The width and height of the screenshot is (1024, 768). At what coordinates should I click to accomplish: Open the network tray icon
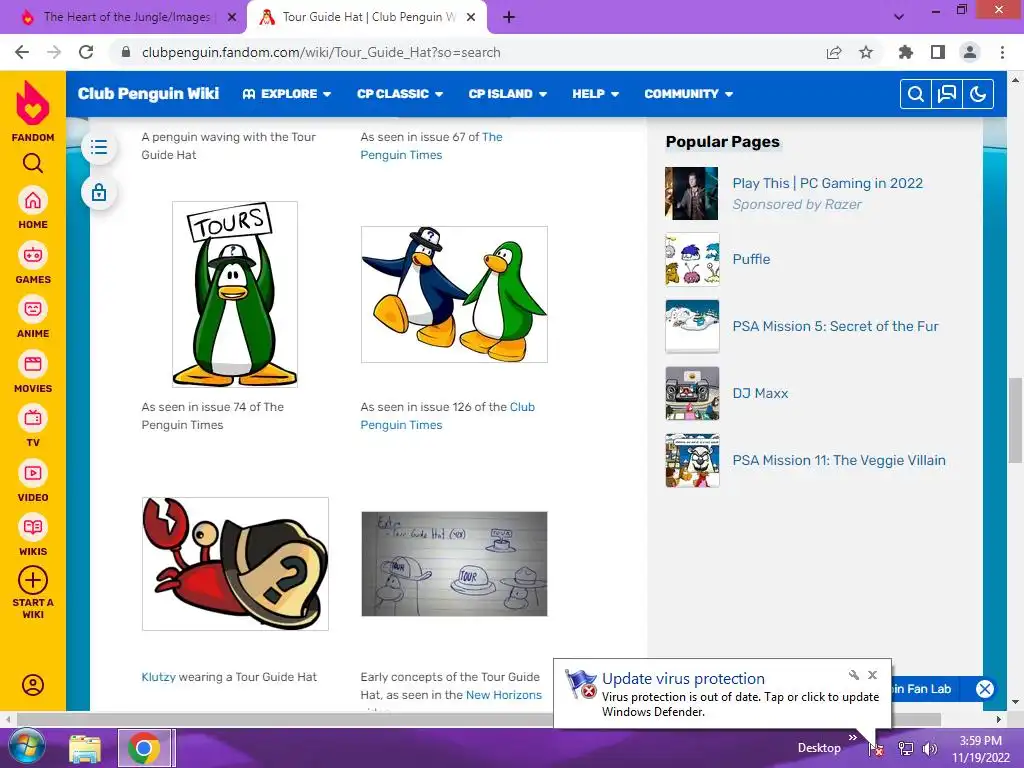click(906, 748)
